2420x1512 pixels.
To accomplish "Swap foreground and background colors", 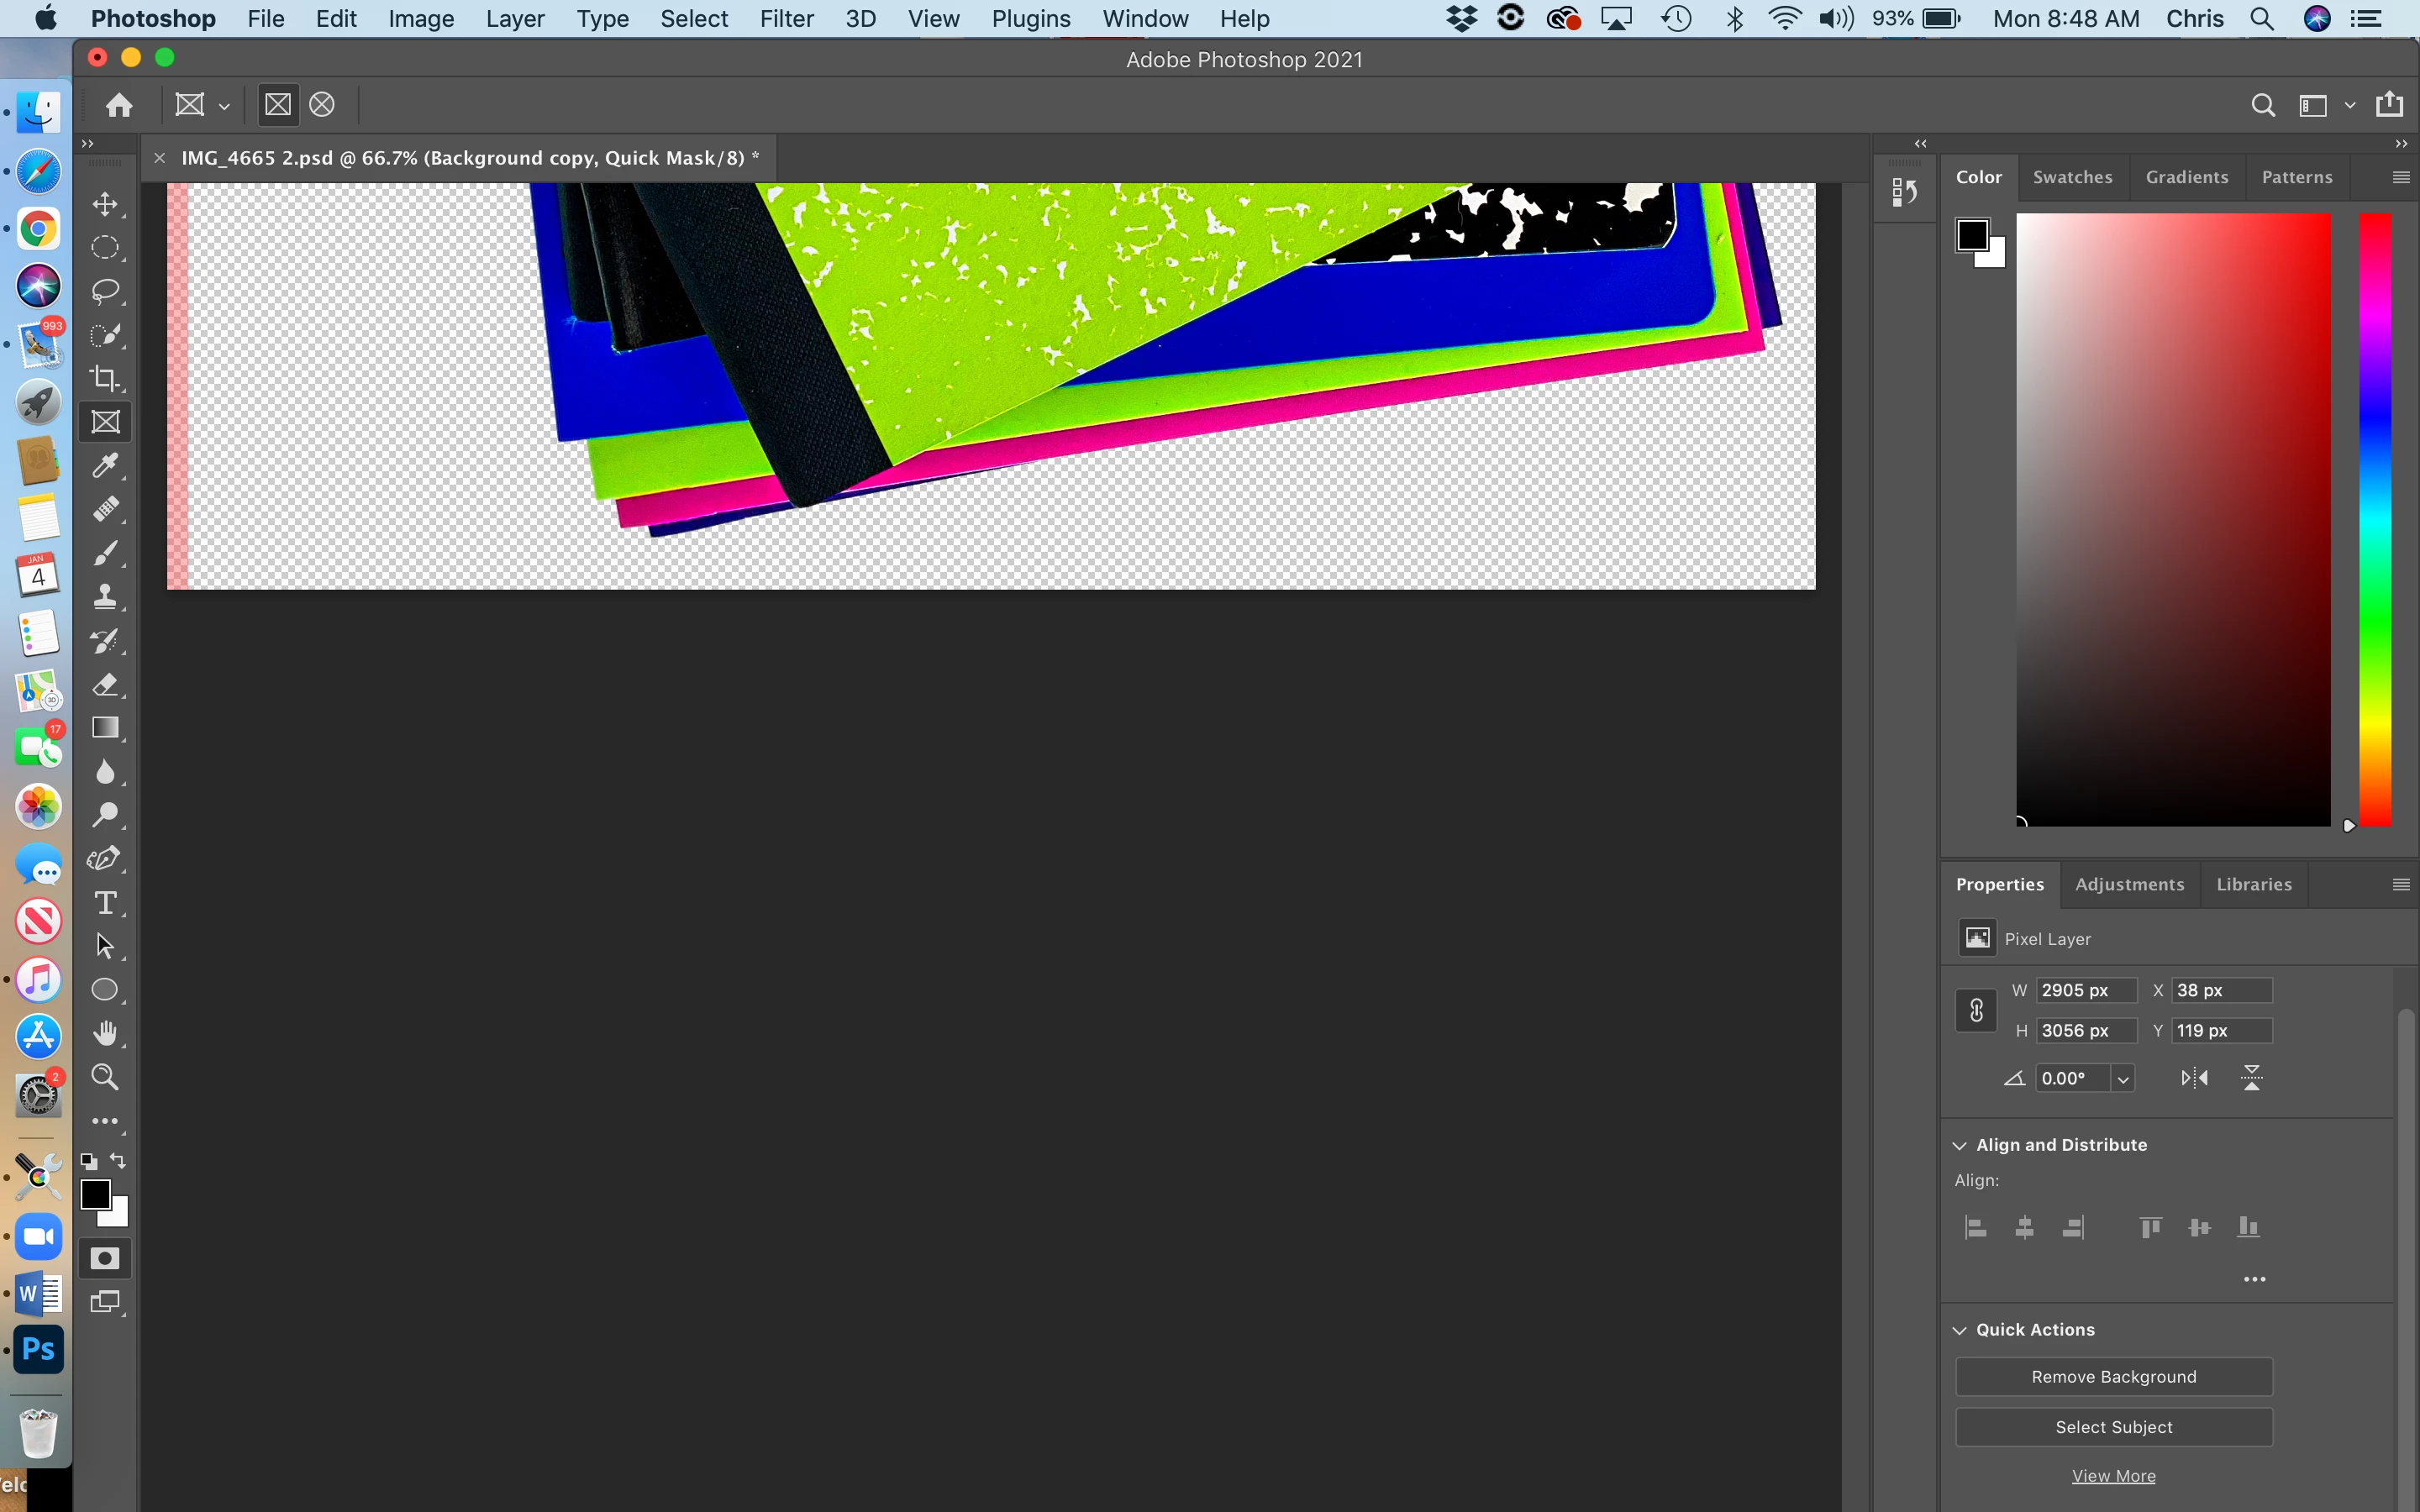I will click(119, 1161).
